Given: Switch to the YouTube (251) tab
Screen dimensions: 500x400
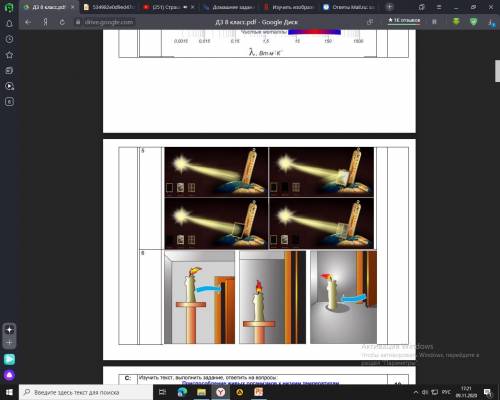Looking at the screenshot, I should [x=169, y=7].
